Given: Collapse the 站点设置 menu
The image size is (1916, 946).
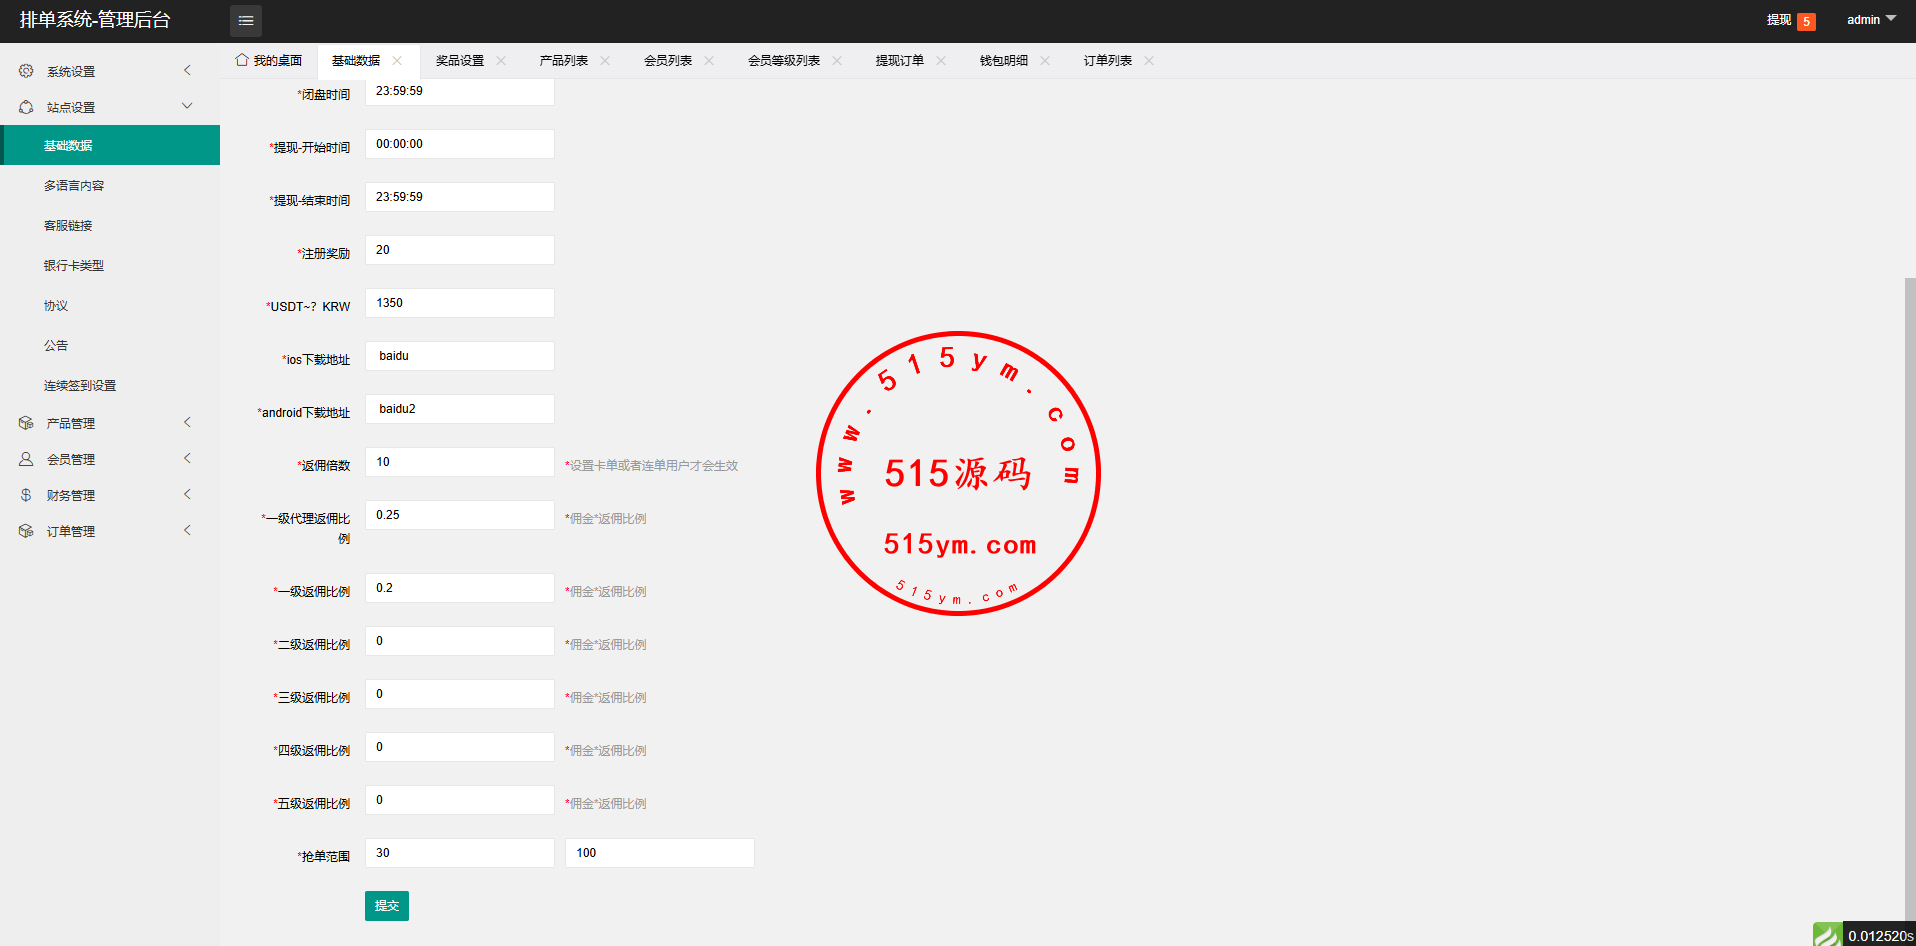Looking at the screenshot, I should 187,107.
